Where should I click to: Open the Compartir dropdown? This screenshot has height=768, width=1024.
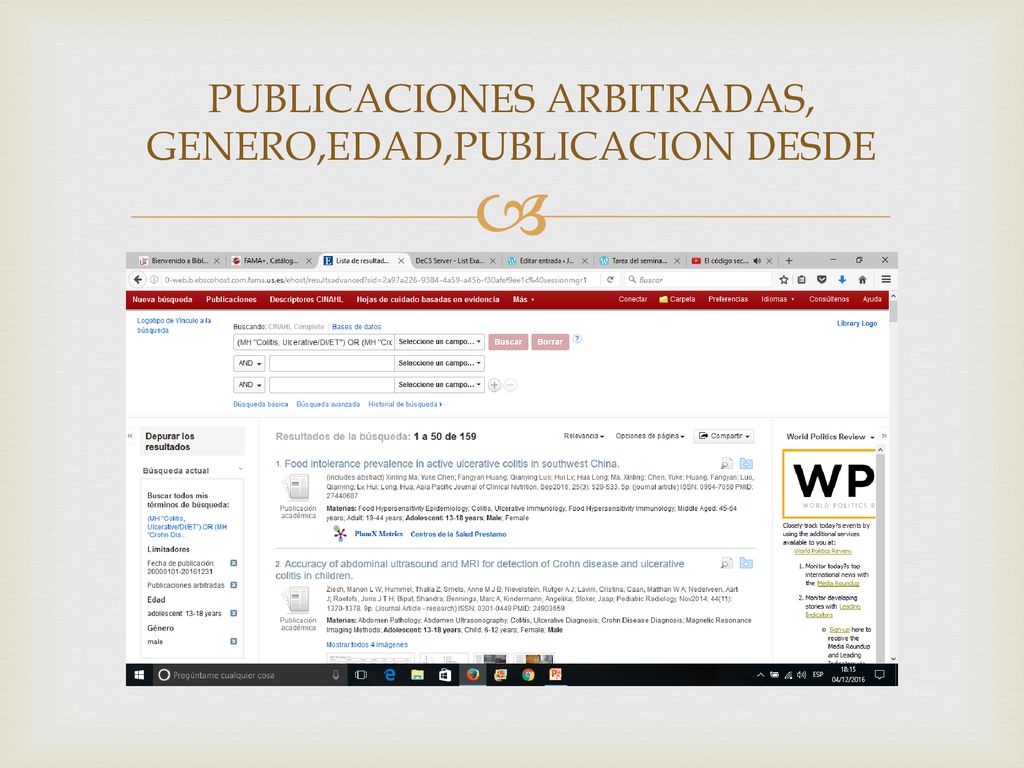click(x=724, y=436)
